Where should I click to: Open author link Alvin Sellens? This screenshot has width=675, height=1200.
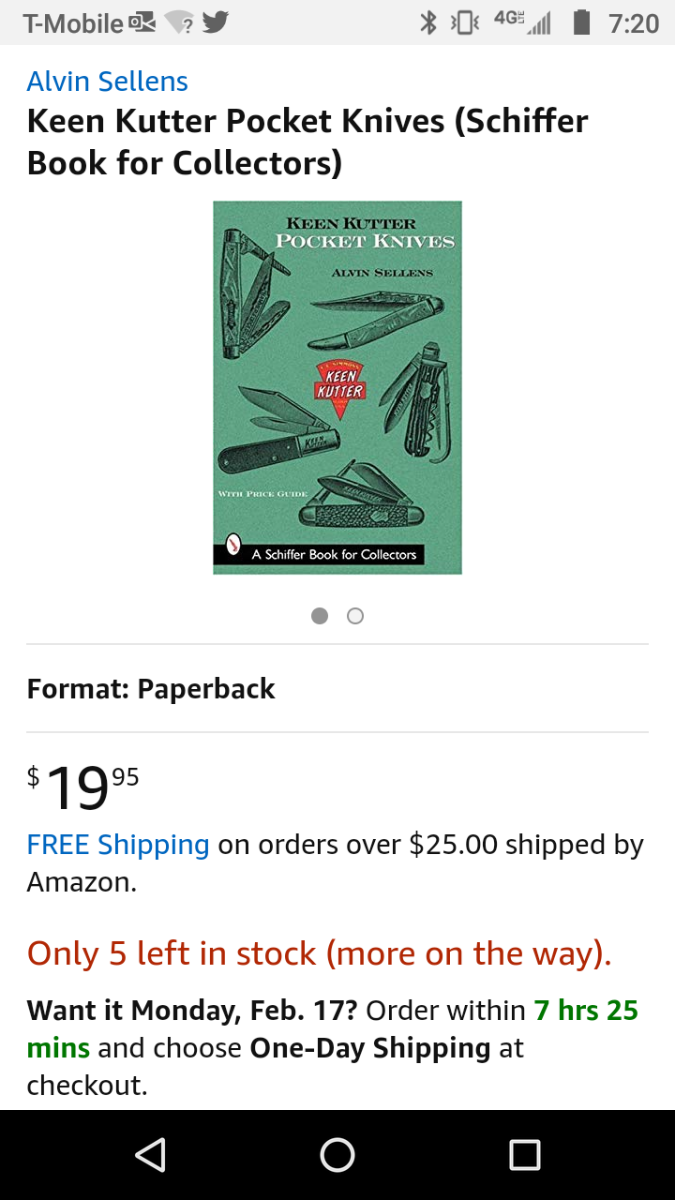point(108,81)
